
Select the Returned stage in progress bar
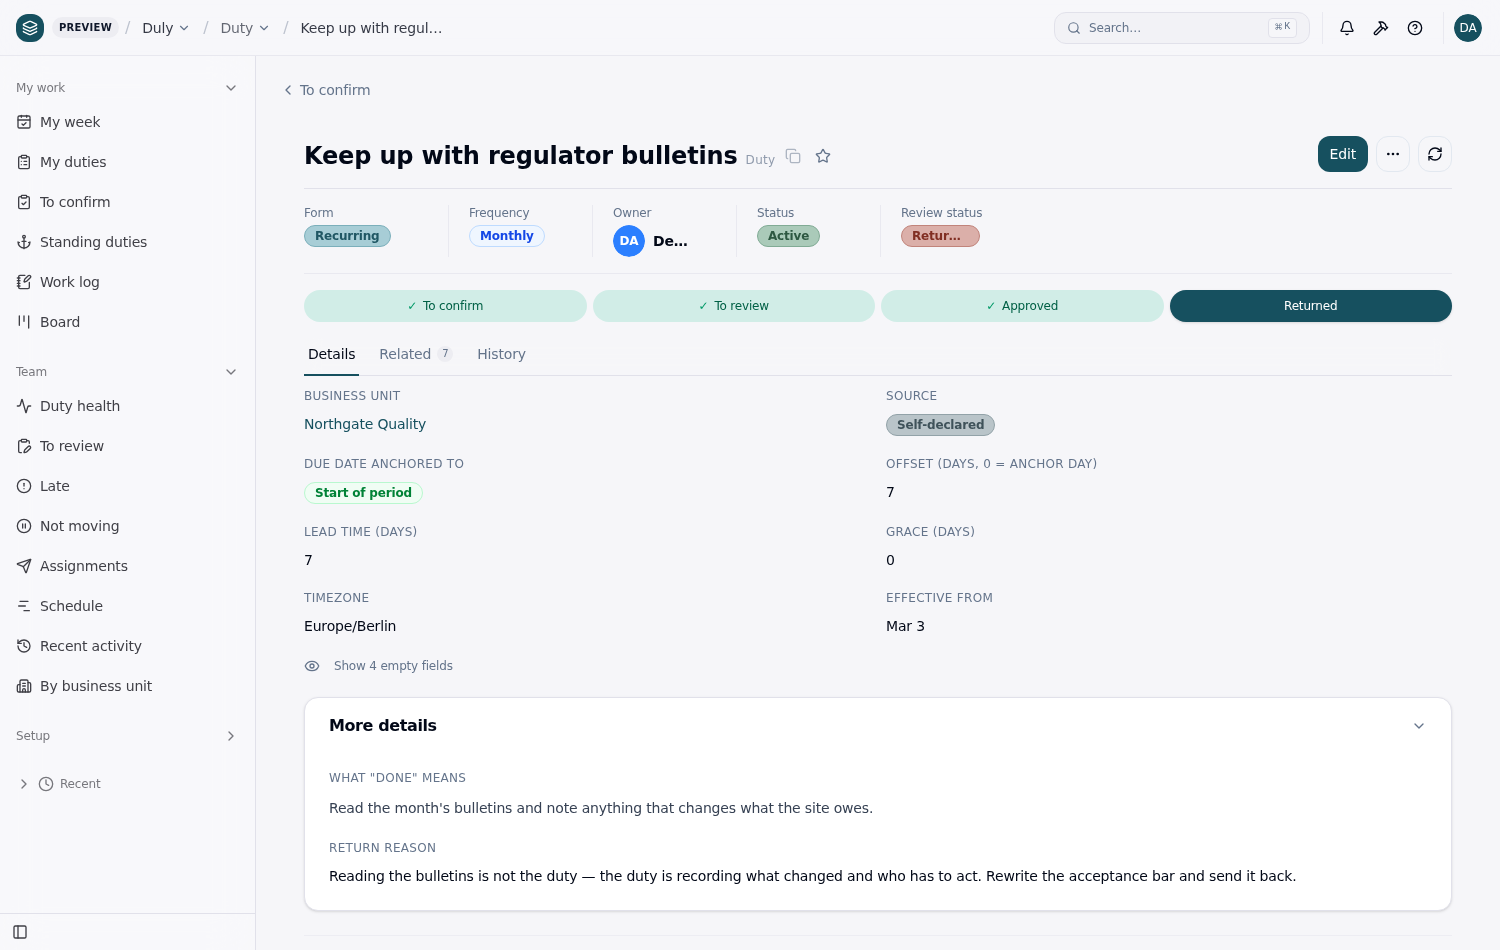pyautogui.click(x=1311, y=306)
